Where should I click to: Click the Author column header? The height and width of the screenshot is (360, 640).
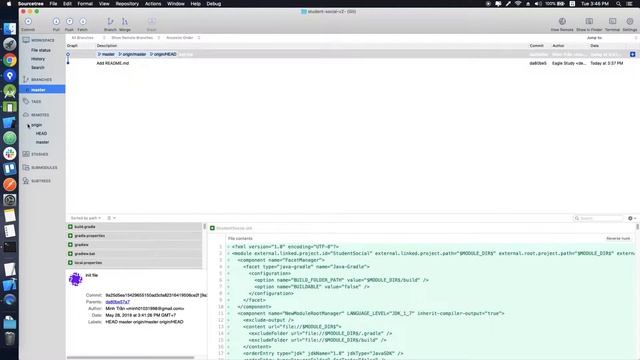click(558, 46)
